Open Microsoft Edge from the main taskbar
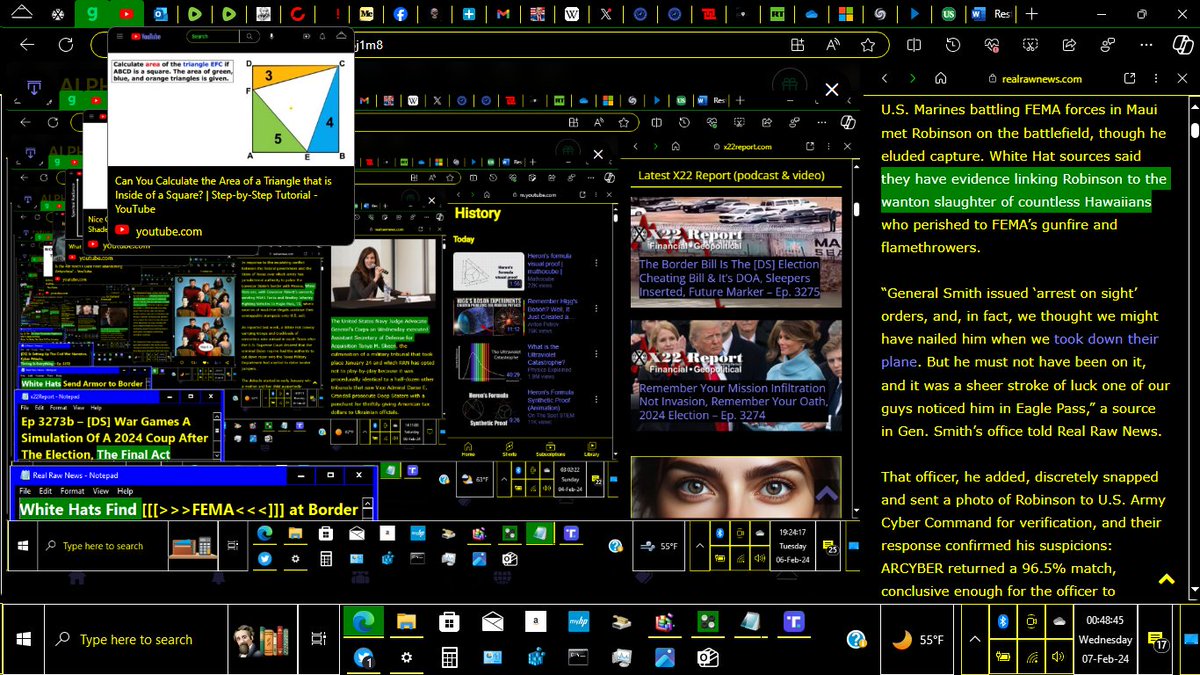The height and width of the screenshot is (675, 1200). 363,622
